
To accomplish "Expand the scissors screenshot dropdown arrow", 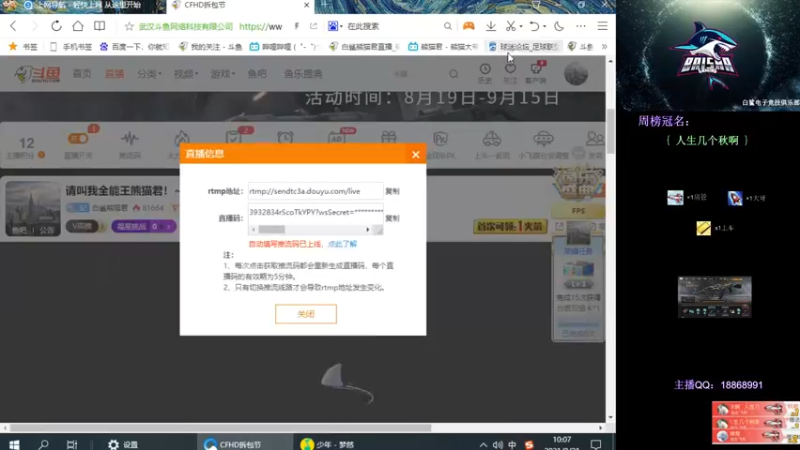I will 521,27.
